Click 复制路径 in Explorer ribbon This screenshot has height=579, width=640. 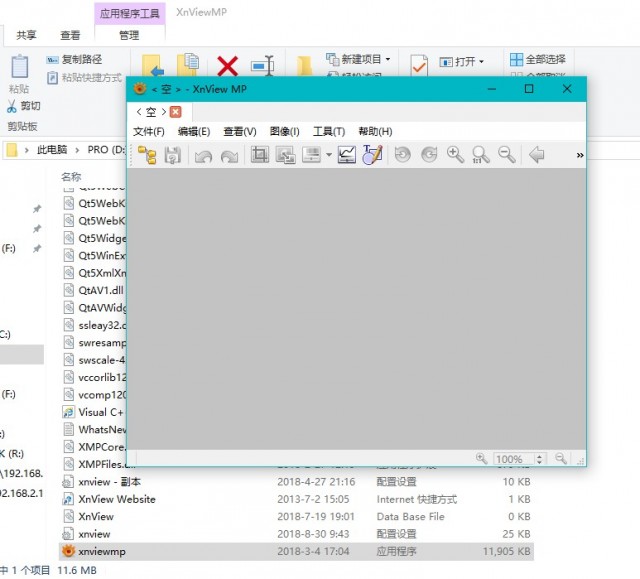pos(74,60)
